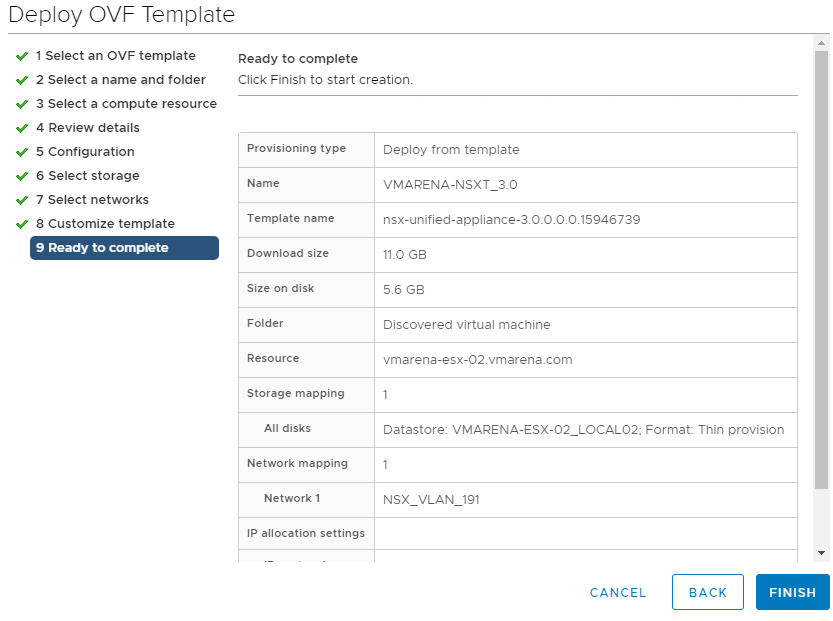Screen dimensions: 833x621
Task: Select template name nsx-unified-appliance-3.0.0.0.0.15946739
Action: (x=512, y=220)
